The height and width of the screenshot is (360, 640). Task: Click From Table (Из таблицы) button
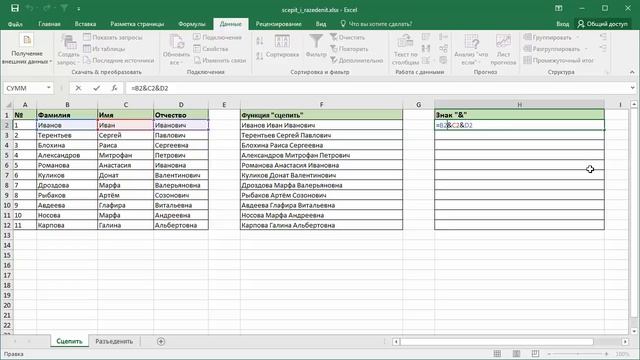pos(104,49)
